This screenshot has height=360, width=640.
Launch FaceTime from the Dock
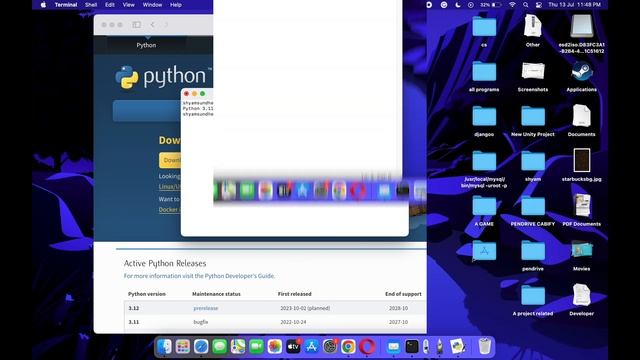(256, 347)
